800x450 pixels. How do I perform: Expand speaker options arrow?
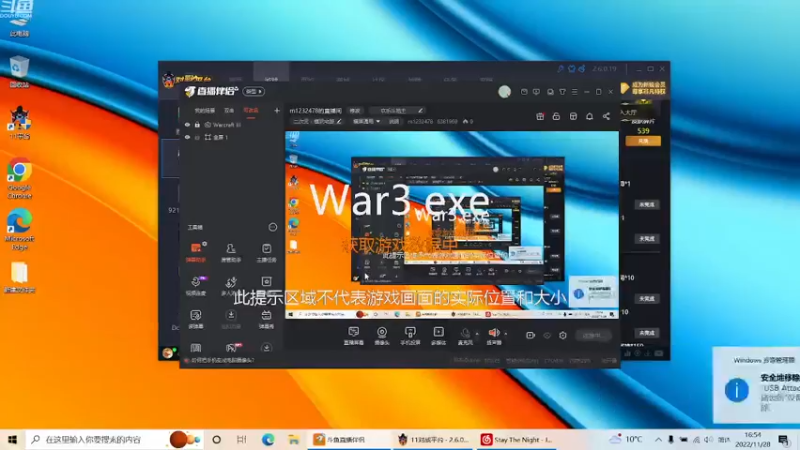click(506, 334)
